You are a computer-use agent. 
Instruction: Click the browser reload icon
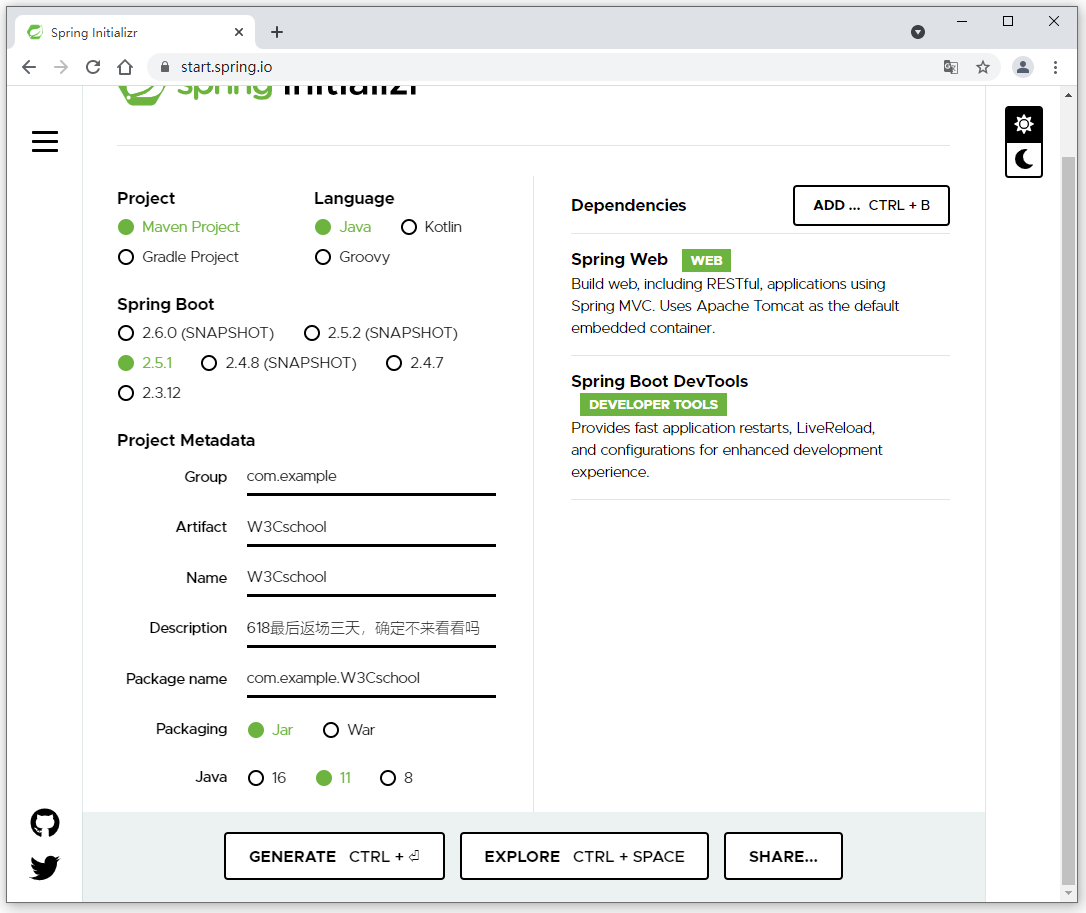click(93, 67)
